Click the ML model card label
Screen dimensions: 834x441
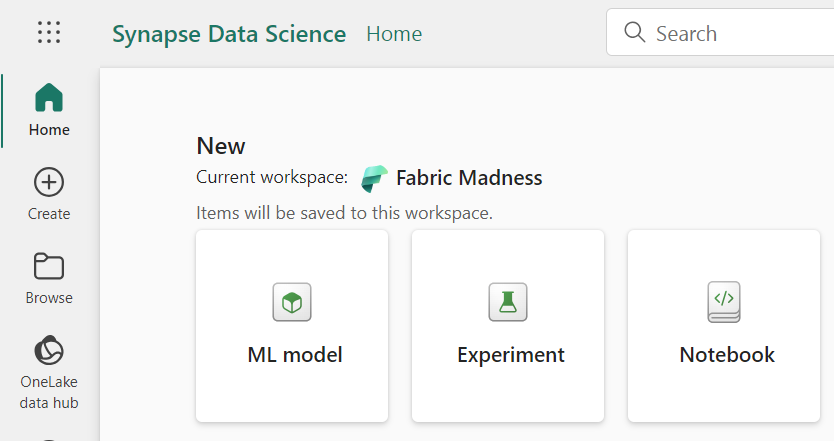pos(295,355)
